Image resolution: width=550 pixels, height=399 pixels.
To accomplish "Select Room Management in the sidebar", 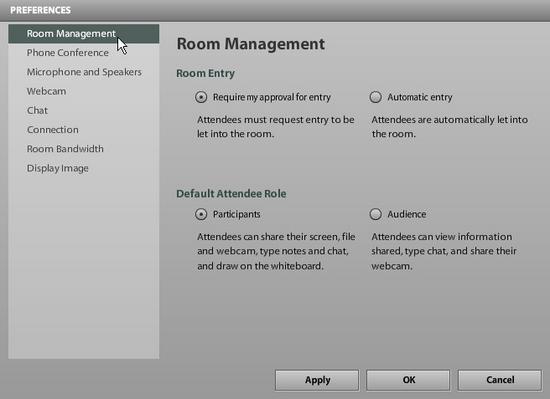I will point(83,34).
